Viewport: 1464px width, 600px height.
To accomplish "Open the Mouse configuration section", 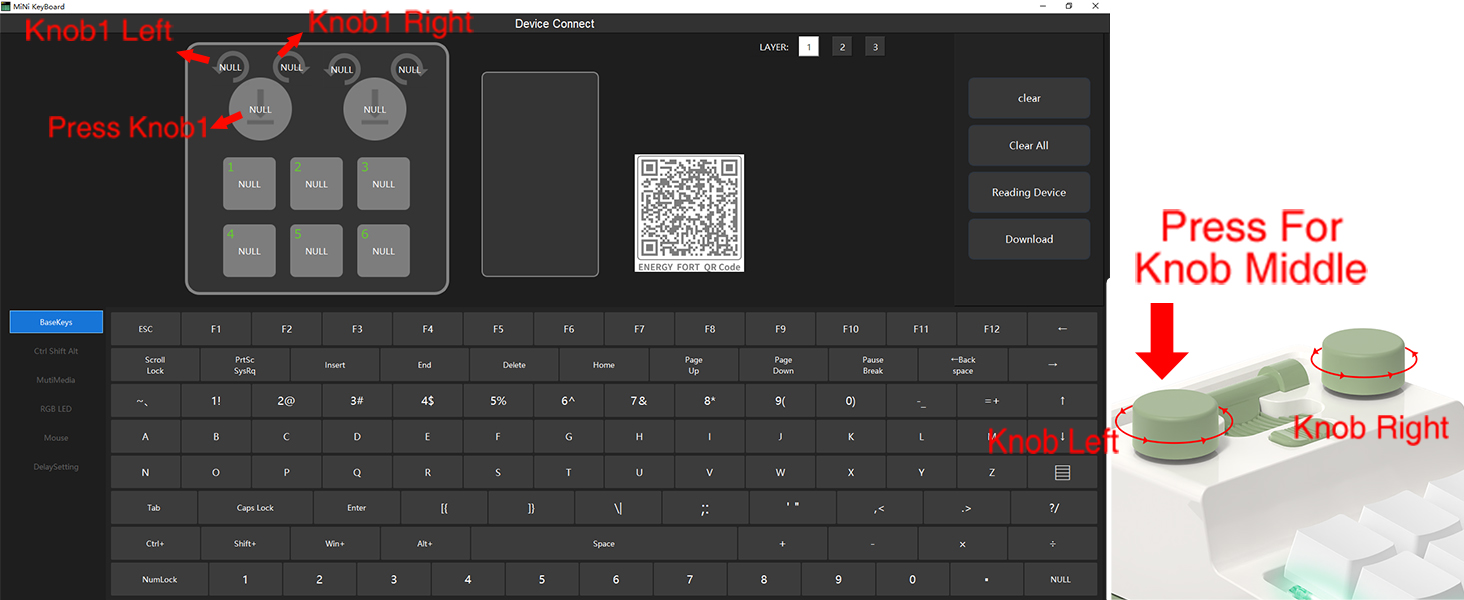I will (x=55, y=437).
